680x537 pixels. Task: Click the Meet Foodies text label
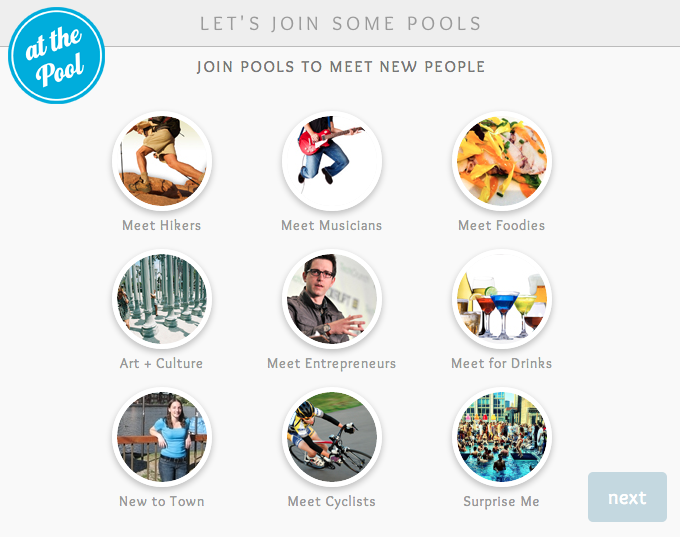502,226
